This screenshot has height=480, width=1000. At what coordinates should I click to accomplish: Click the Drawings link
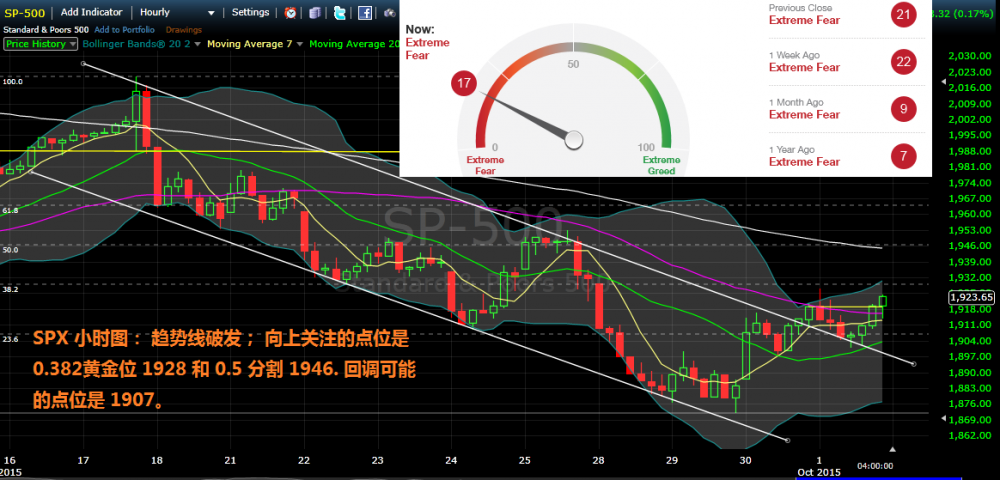coord(184,29)
